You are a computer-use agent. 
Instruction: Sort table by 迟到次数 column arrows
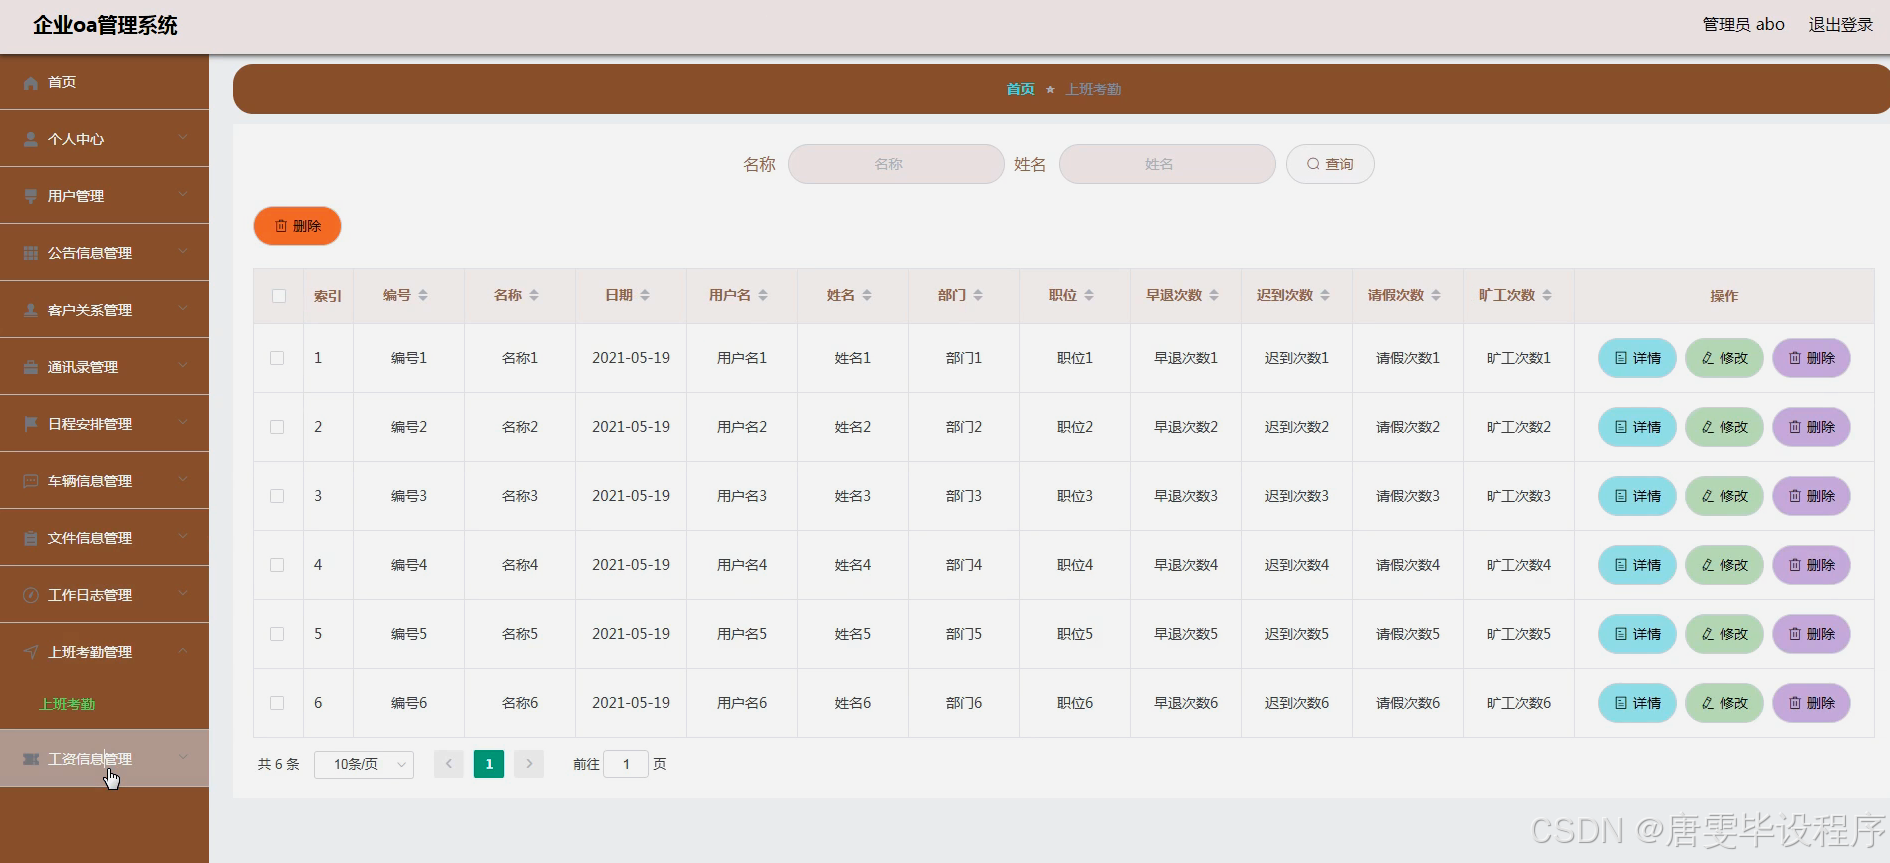(x=1325, y=296)
